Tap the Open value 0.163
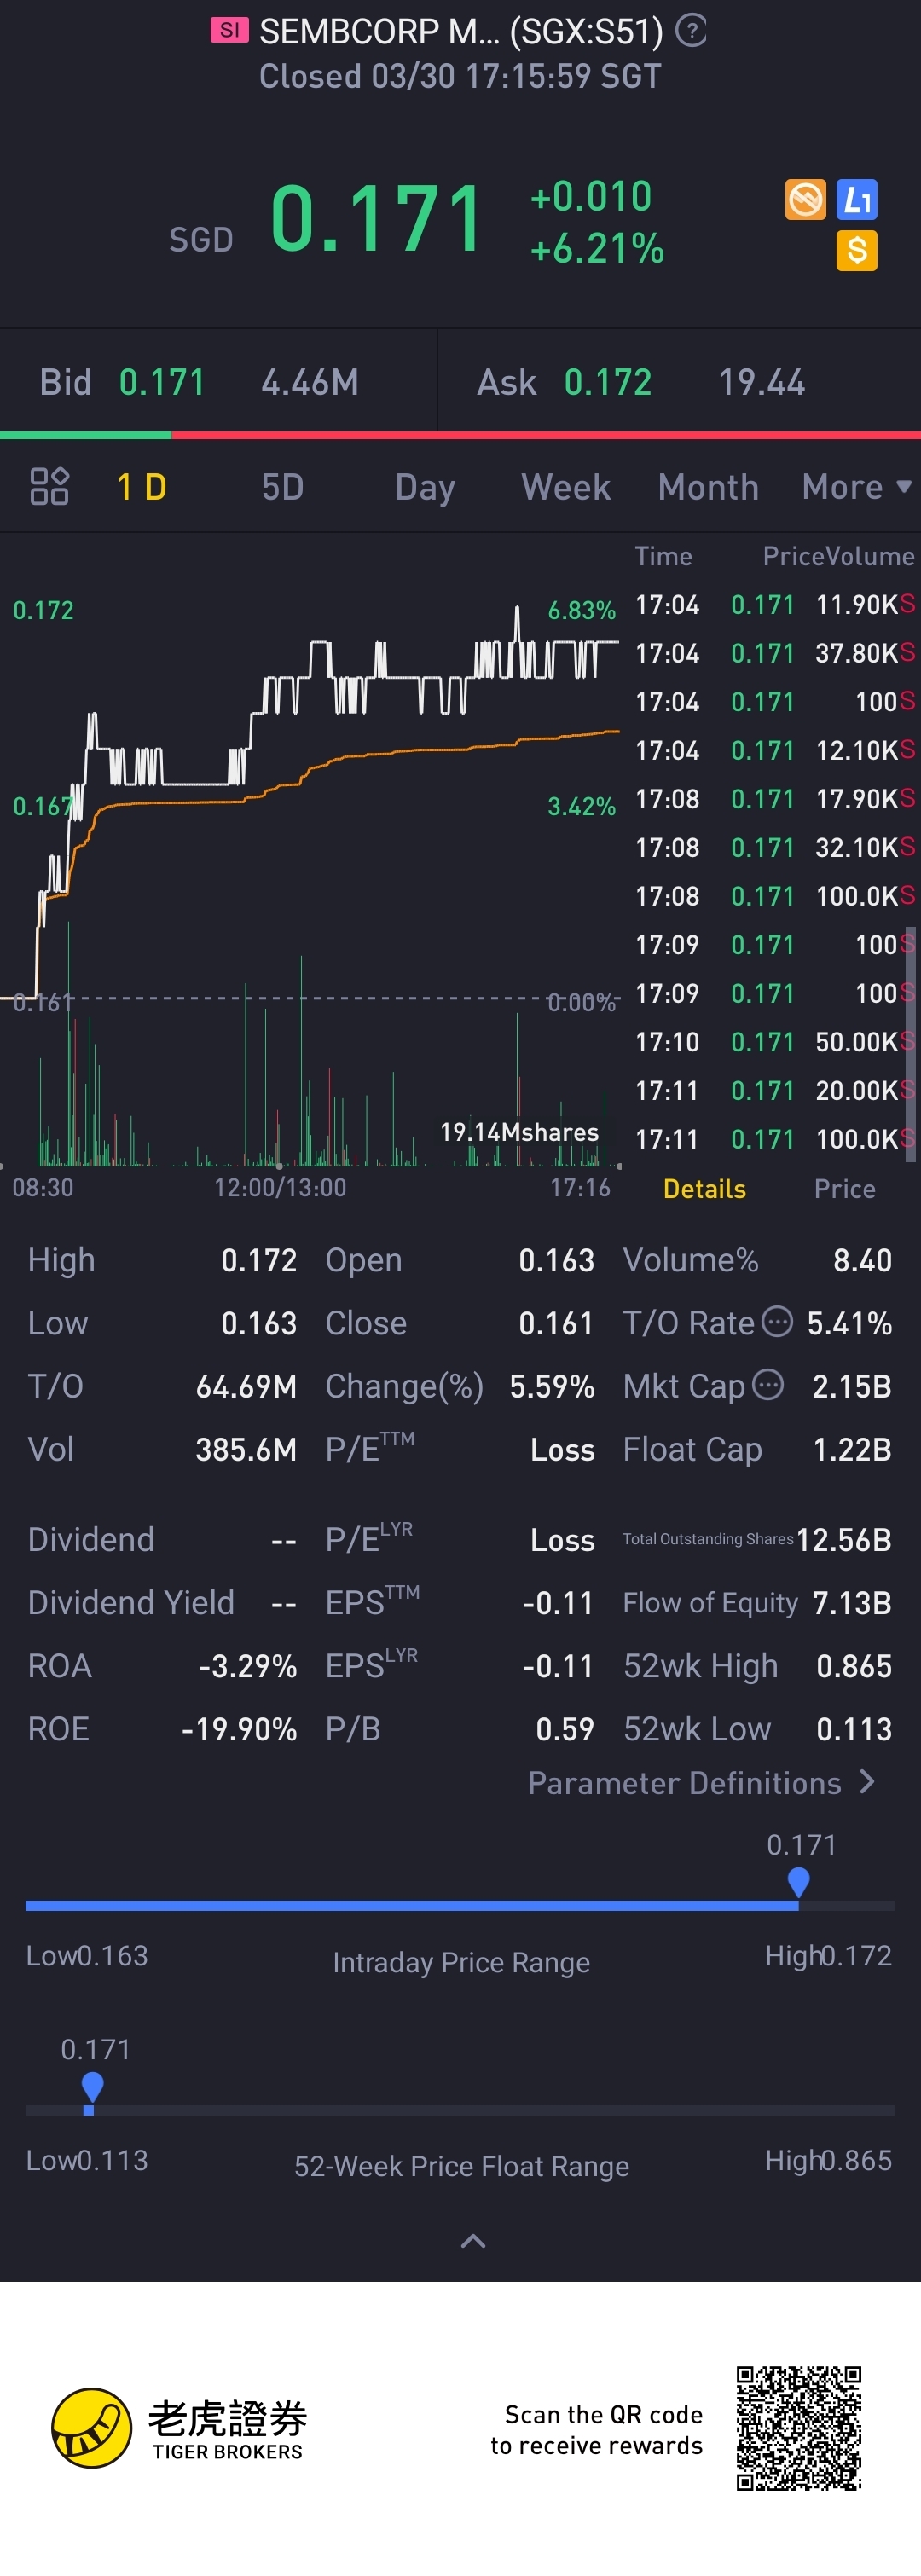Viewport: 921px width, 2576px height. (x=556, y=1260)
